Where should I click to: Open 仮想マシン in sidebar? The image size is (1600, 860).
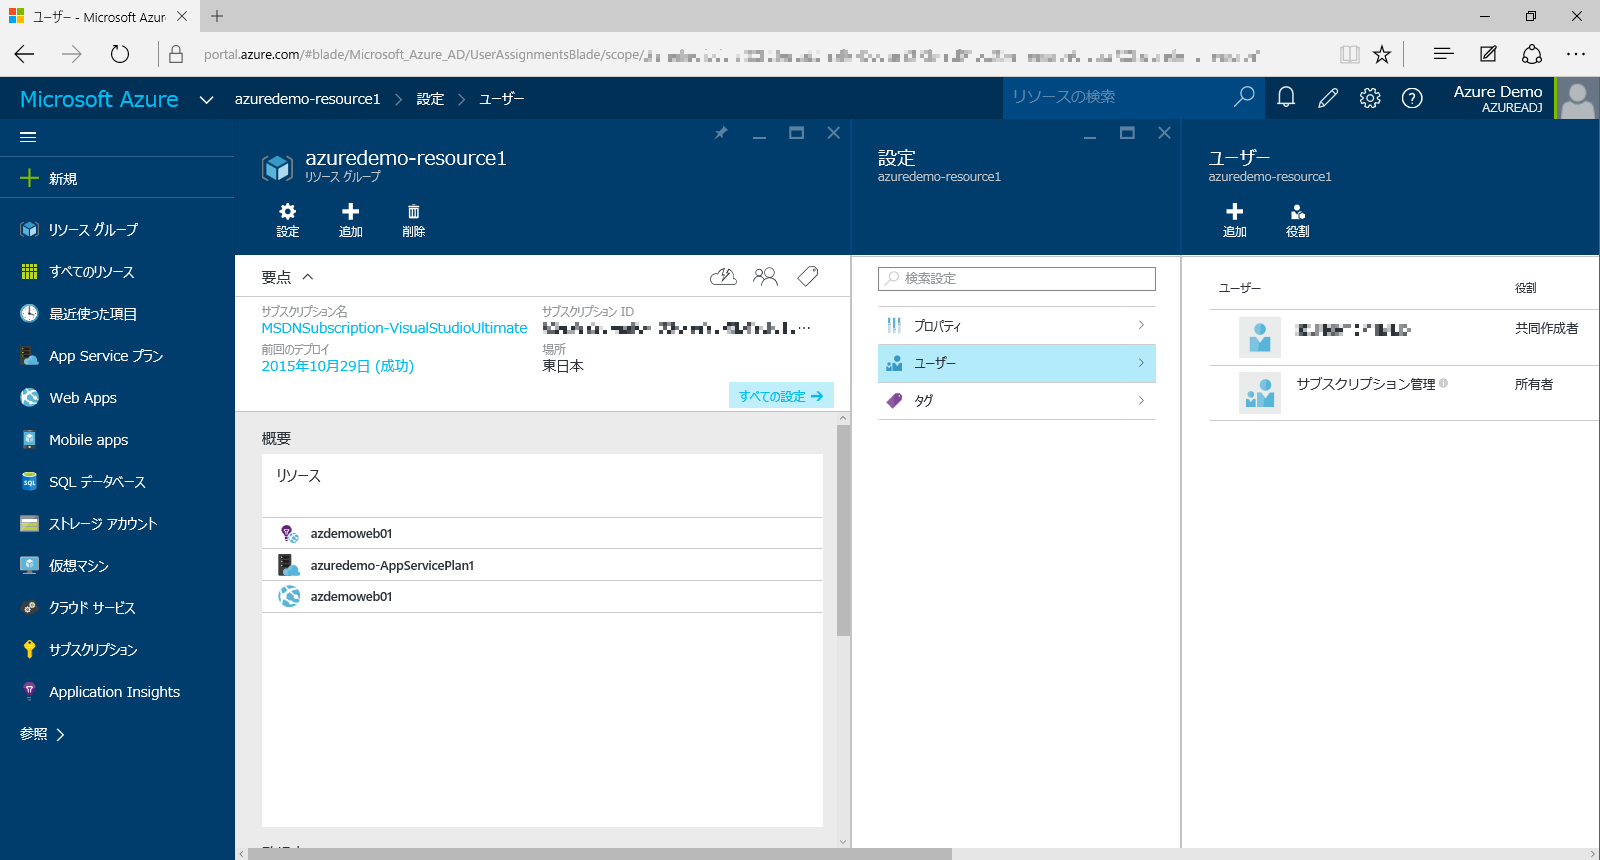(x=117, y=566)
